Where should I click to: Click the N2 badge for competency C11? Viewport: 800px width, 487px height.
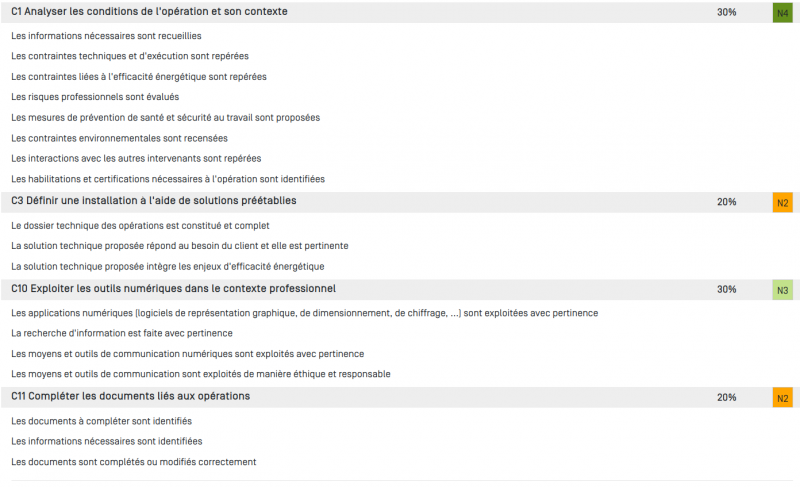(x=782, y=398)
